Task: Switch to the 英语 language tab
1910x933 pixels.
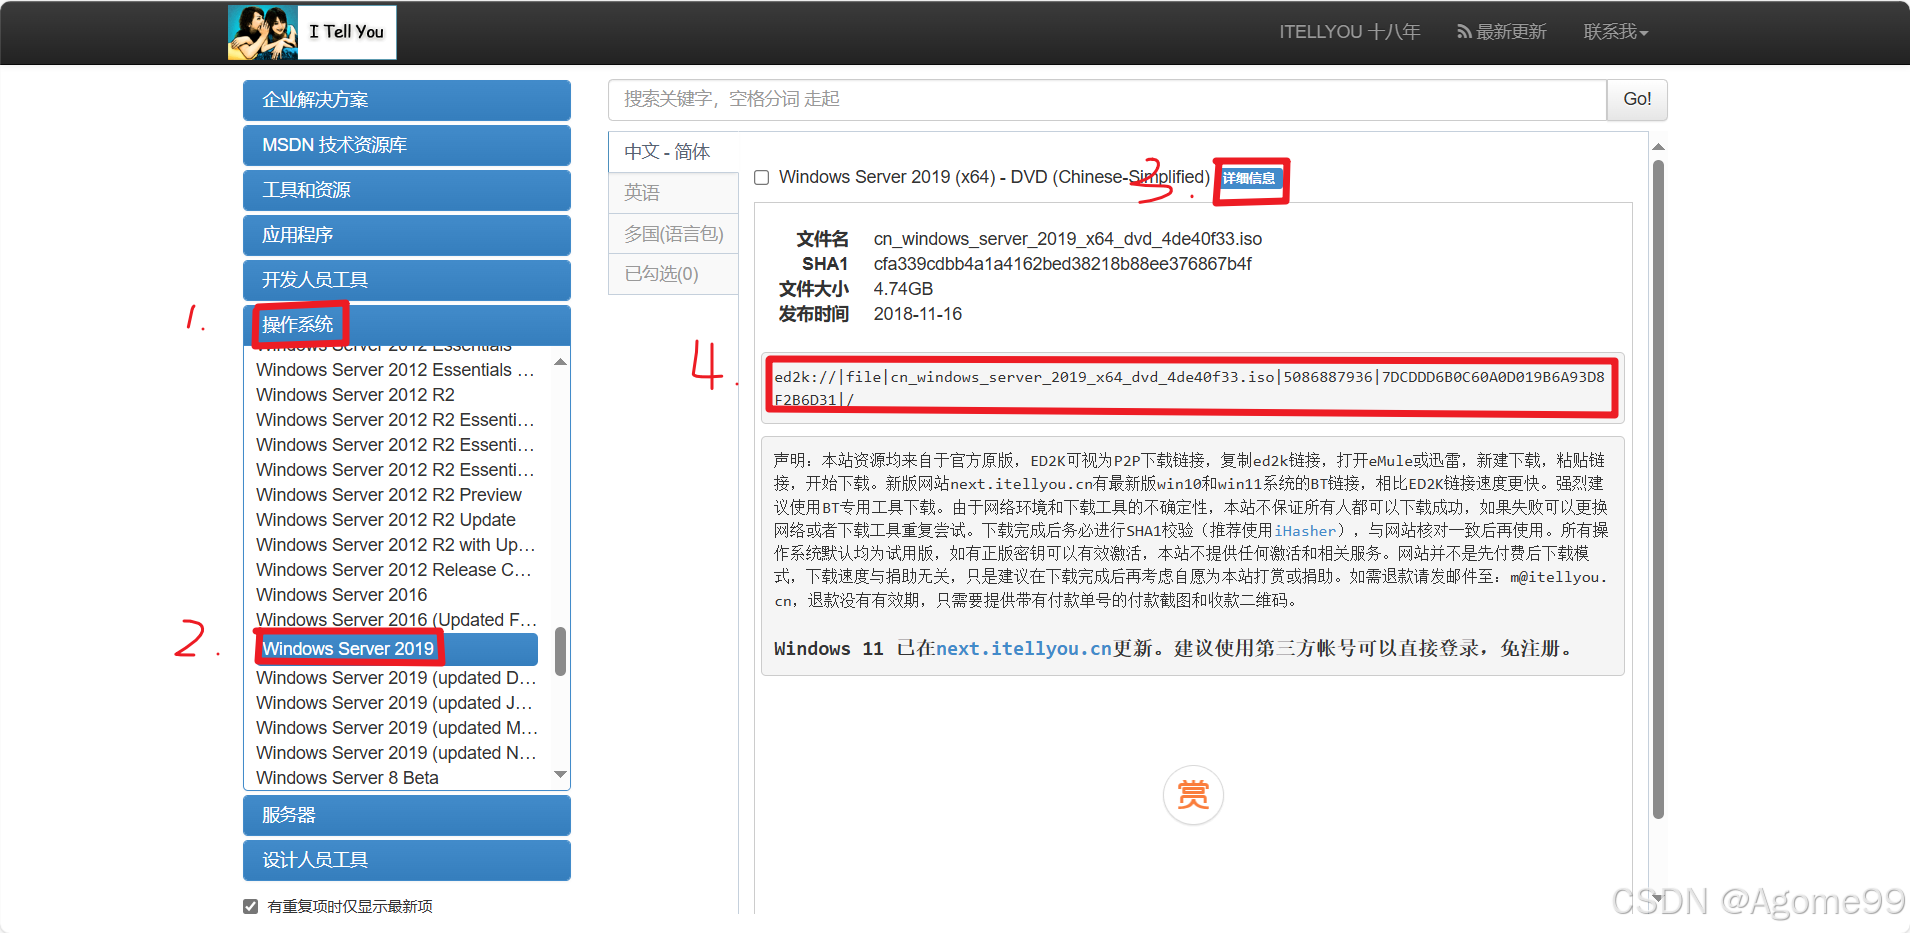Action: tap(673, 193)
